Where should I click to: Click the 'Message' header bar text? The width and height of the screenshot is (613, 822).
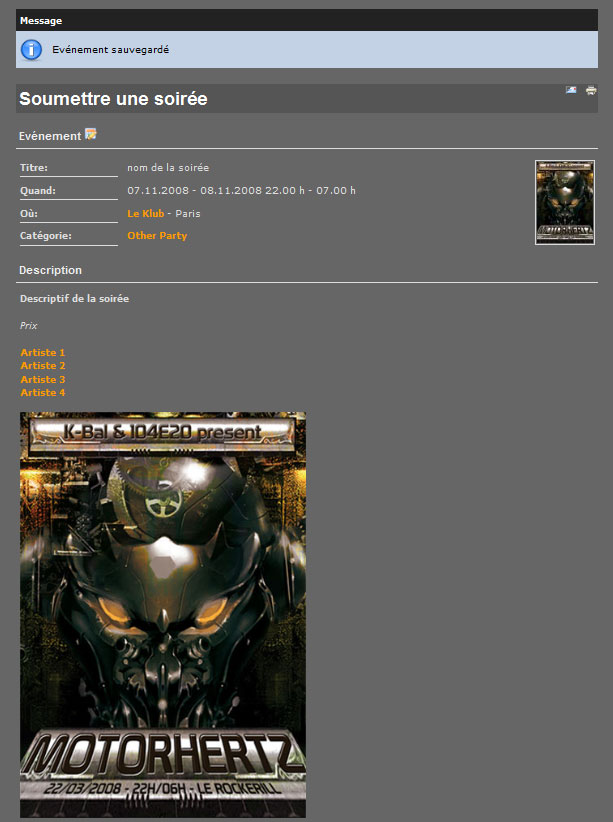click(41, 20)
